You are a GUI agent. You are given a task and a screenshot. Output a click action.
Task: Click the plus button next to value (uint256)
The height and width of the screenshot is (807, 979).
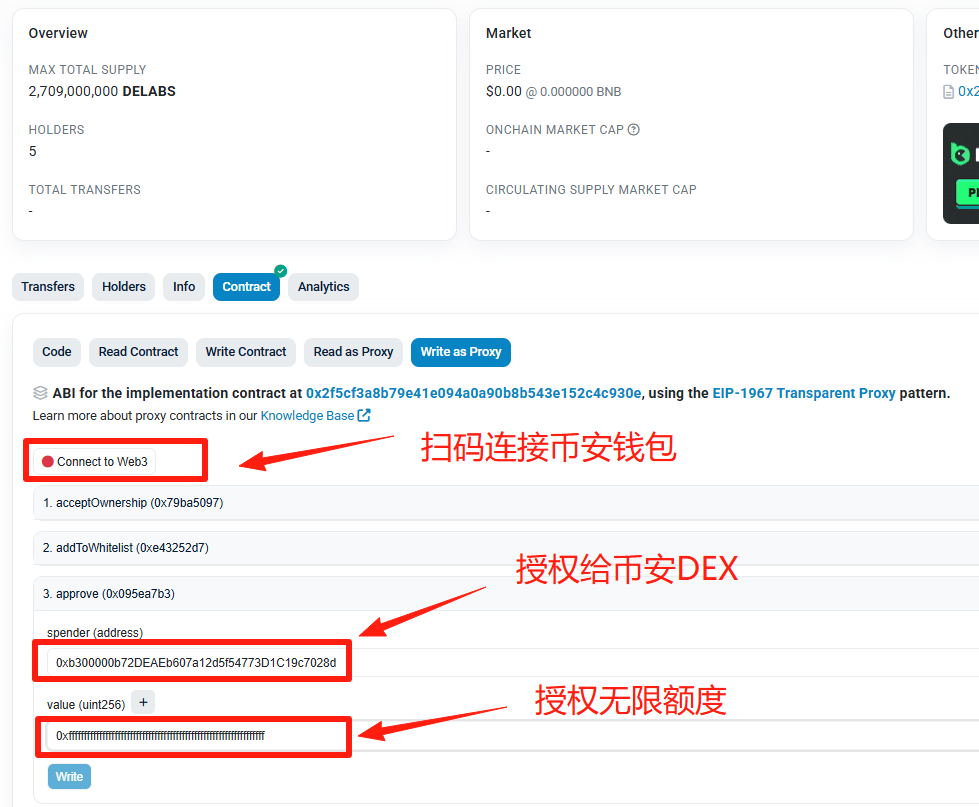pos(143,702)
